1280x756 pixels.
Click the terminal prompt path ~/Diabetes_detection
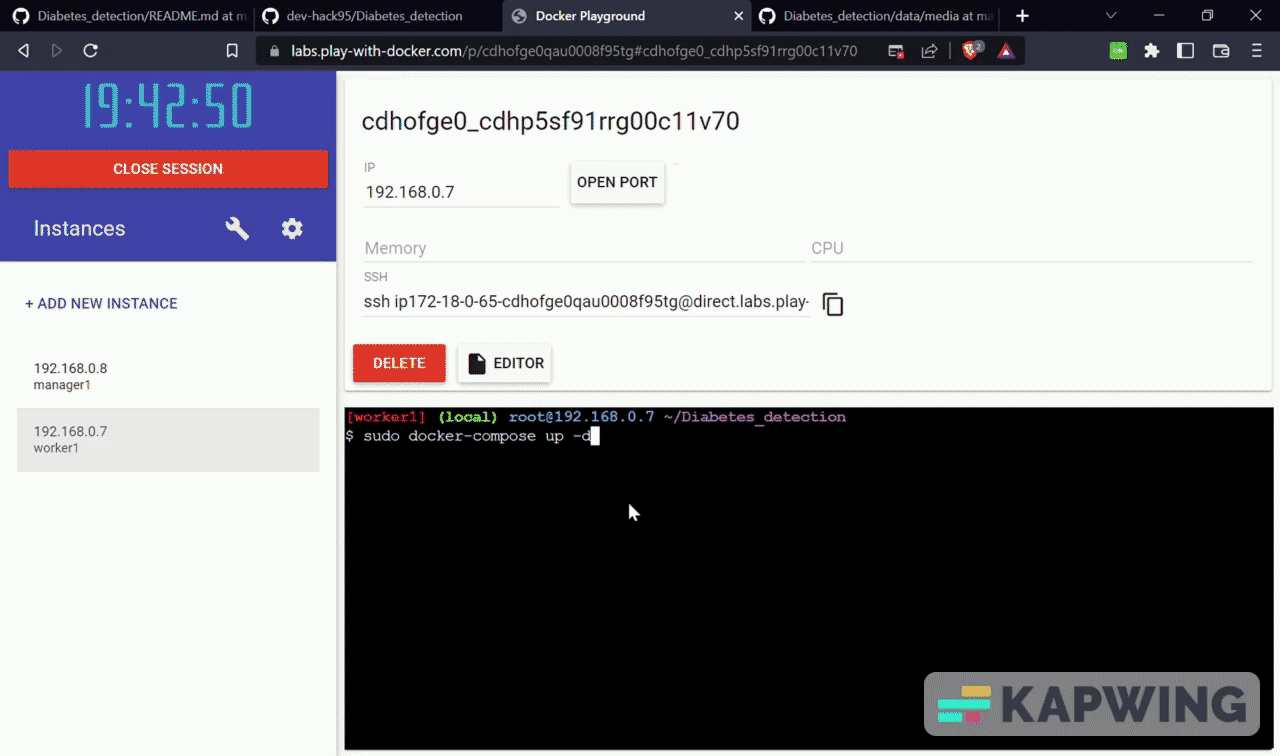tap(754, 417)
